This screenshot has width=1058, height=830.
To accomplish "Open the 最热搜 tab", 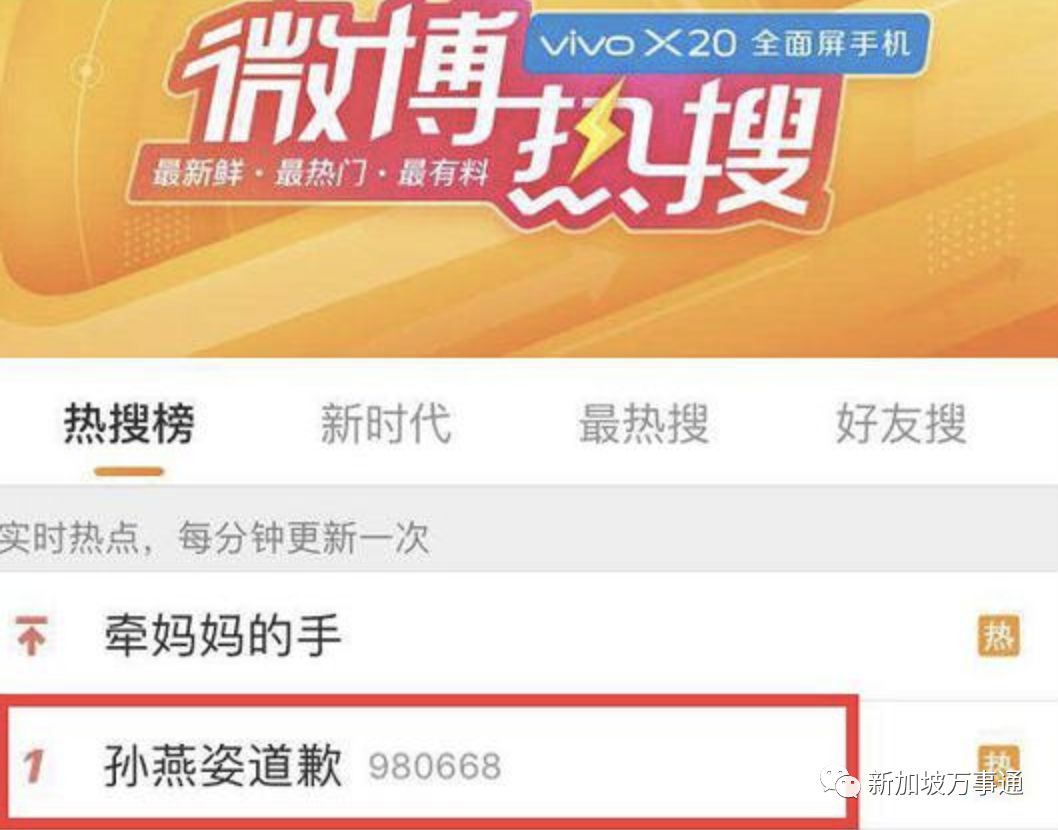I will 644,424.
